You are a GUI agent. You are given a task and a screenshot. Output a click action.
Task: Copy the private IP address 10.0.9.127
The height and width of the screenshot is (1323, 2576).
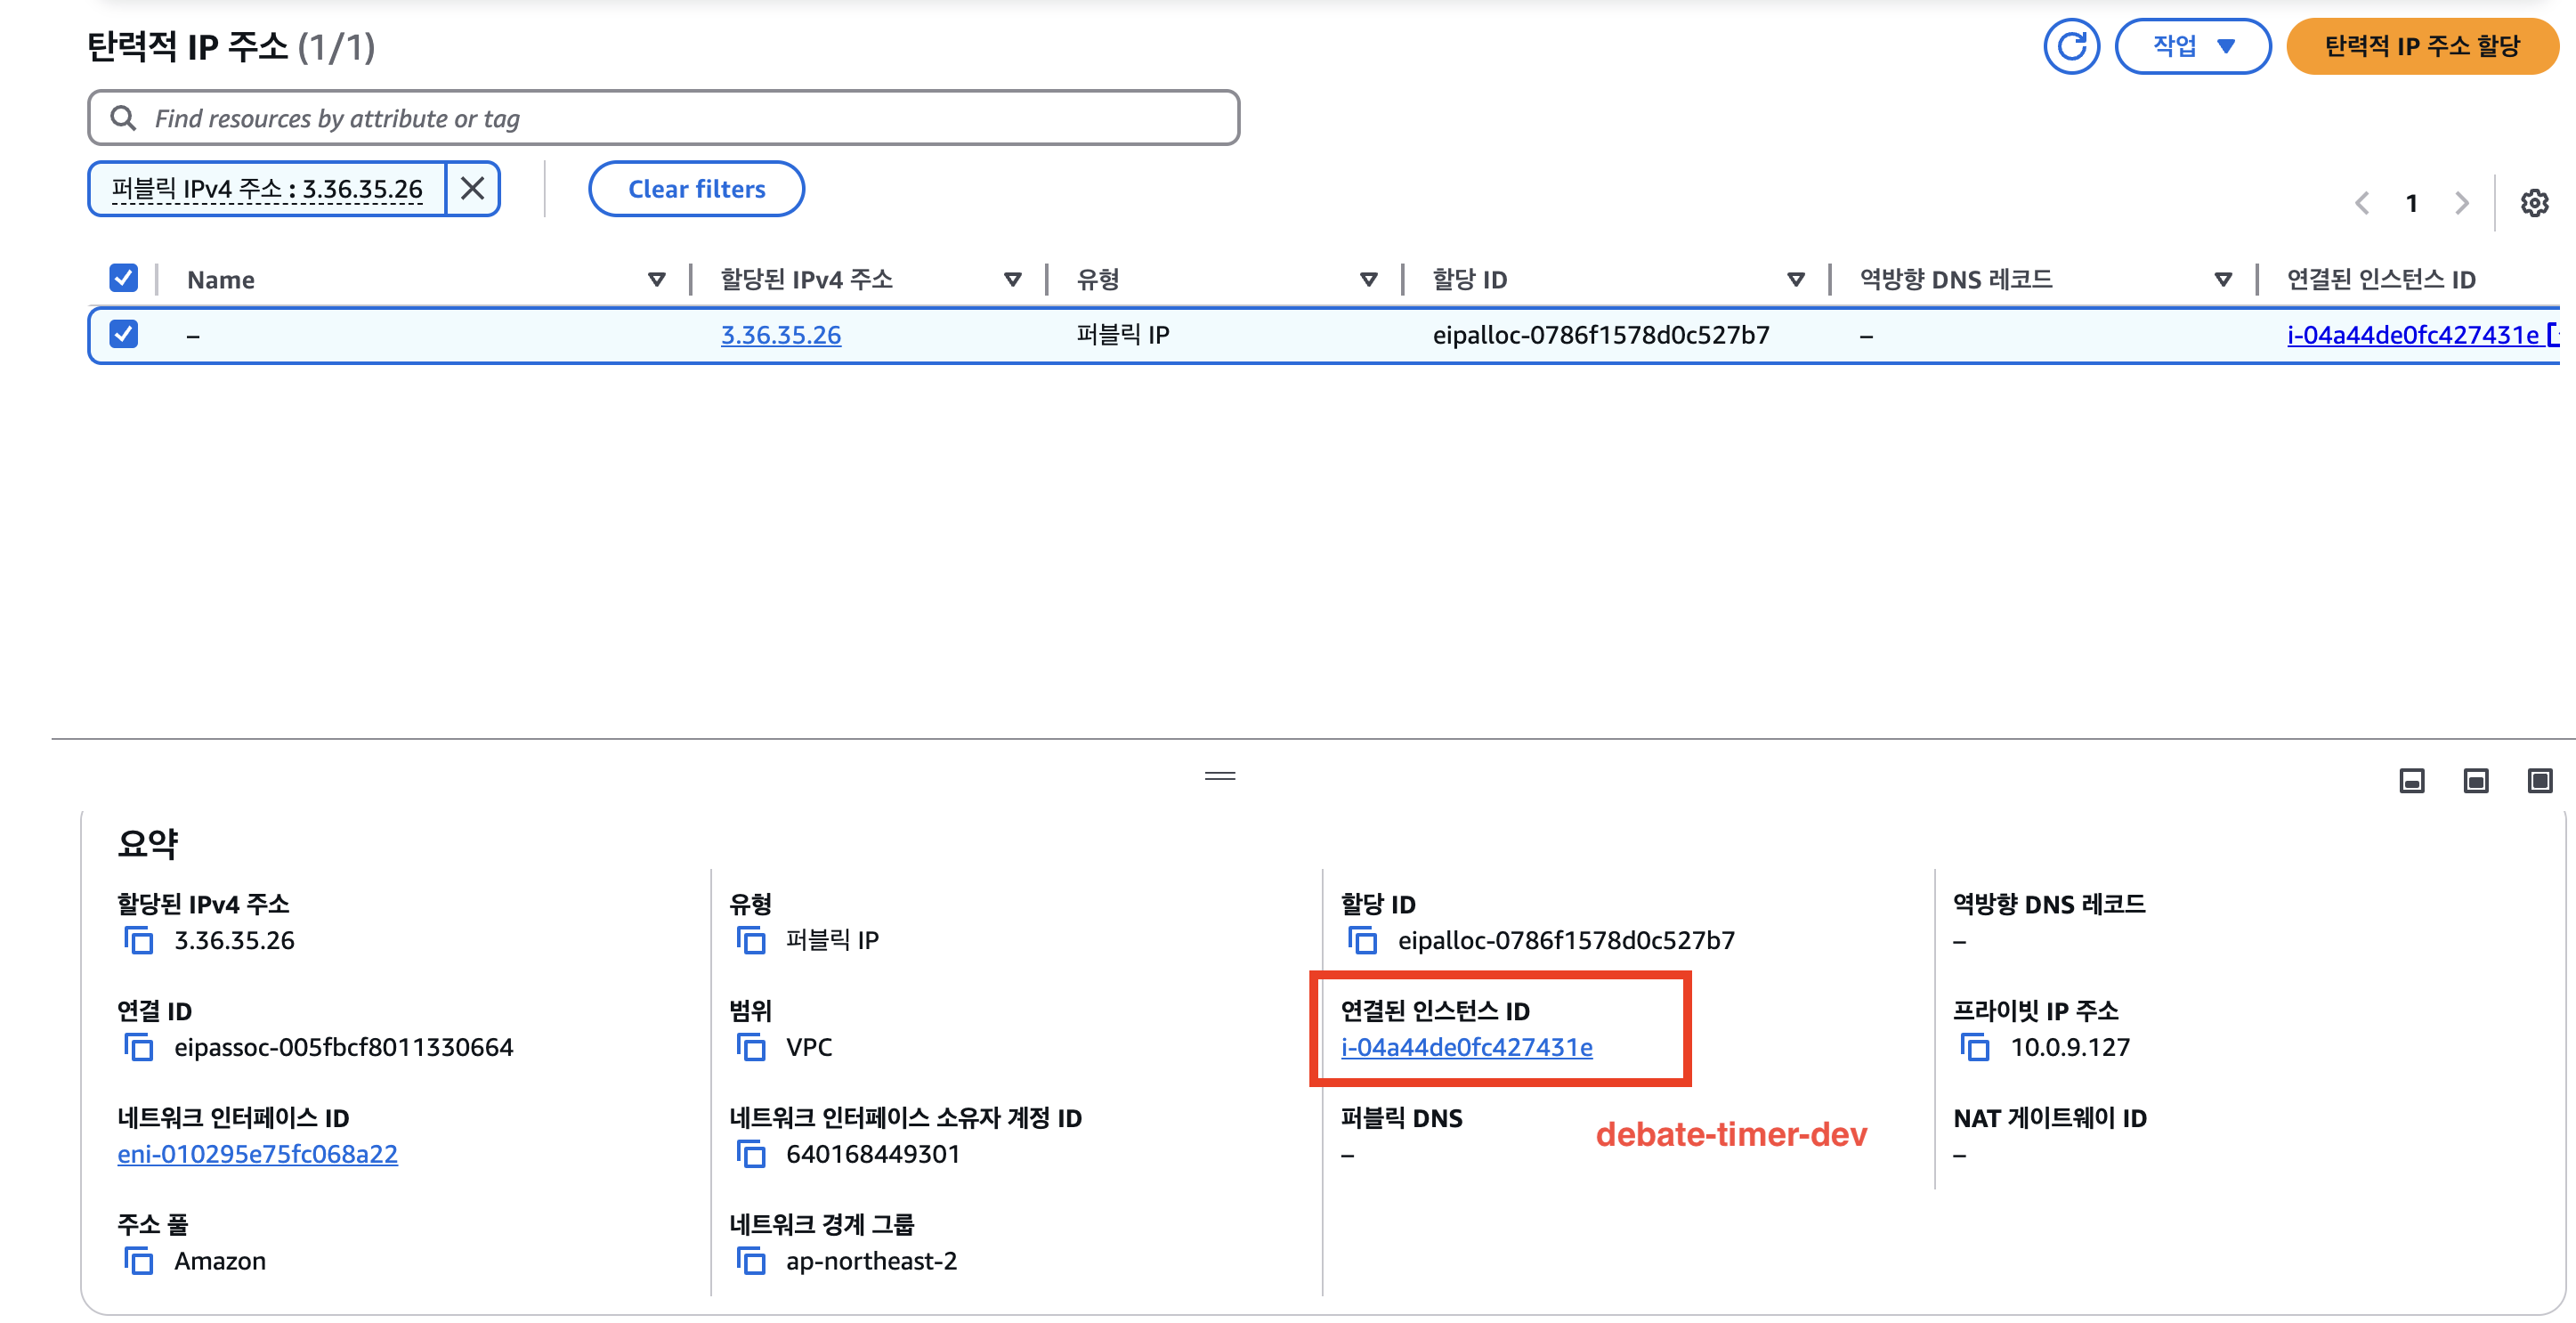point(1975,1047)
